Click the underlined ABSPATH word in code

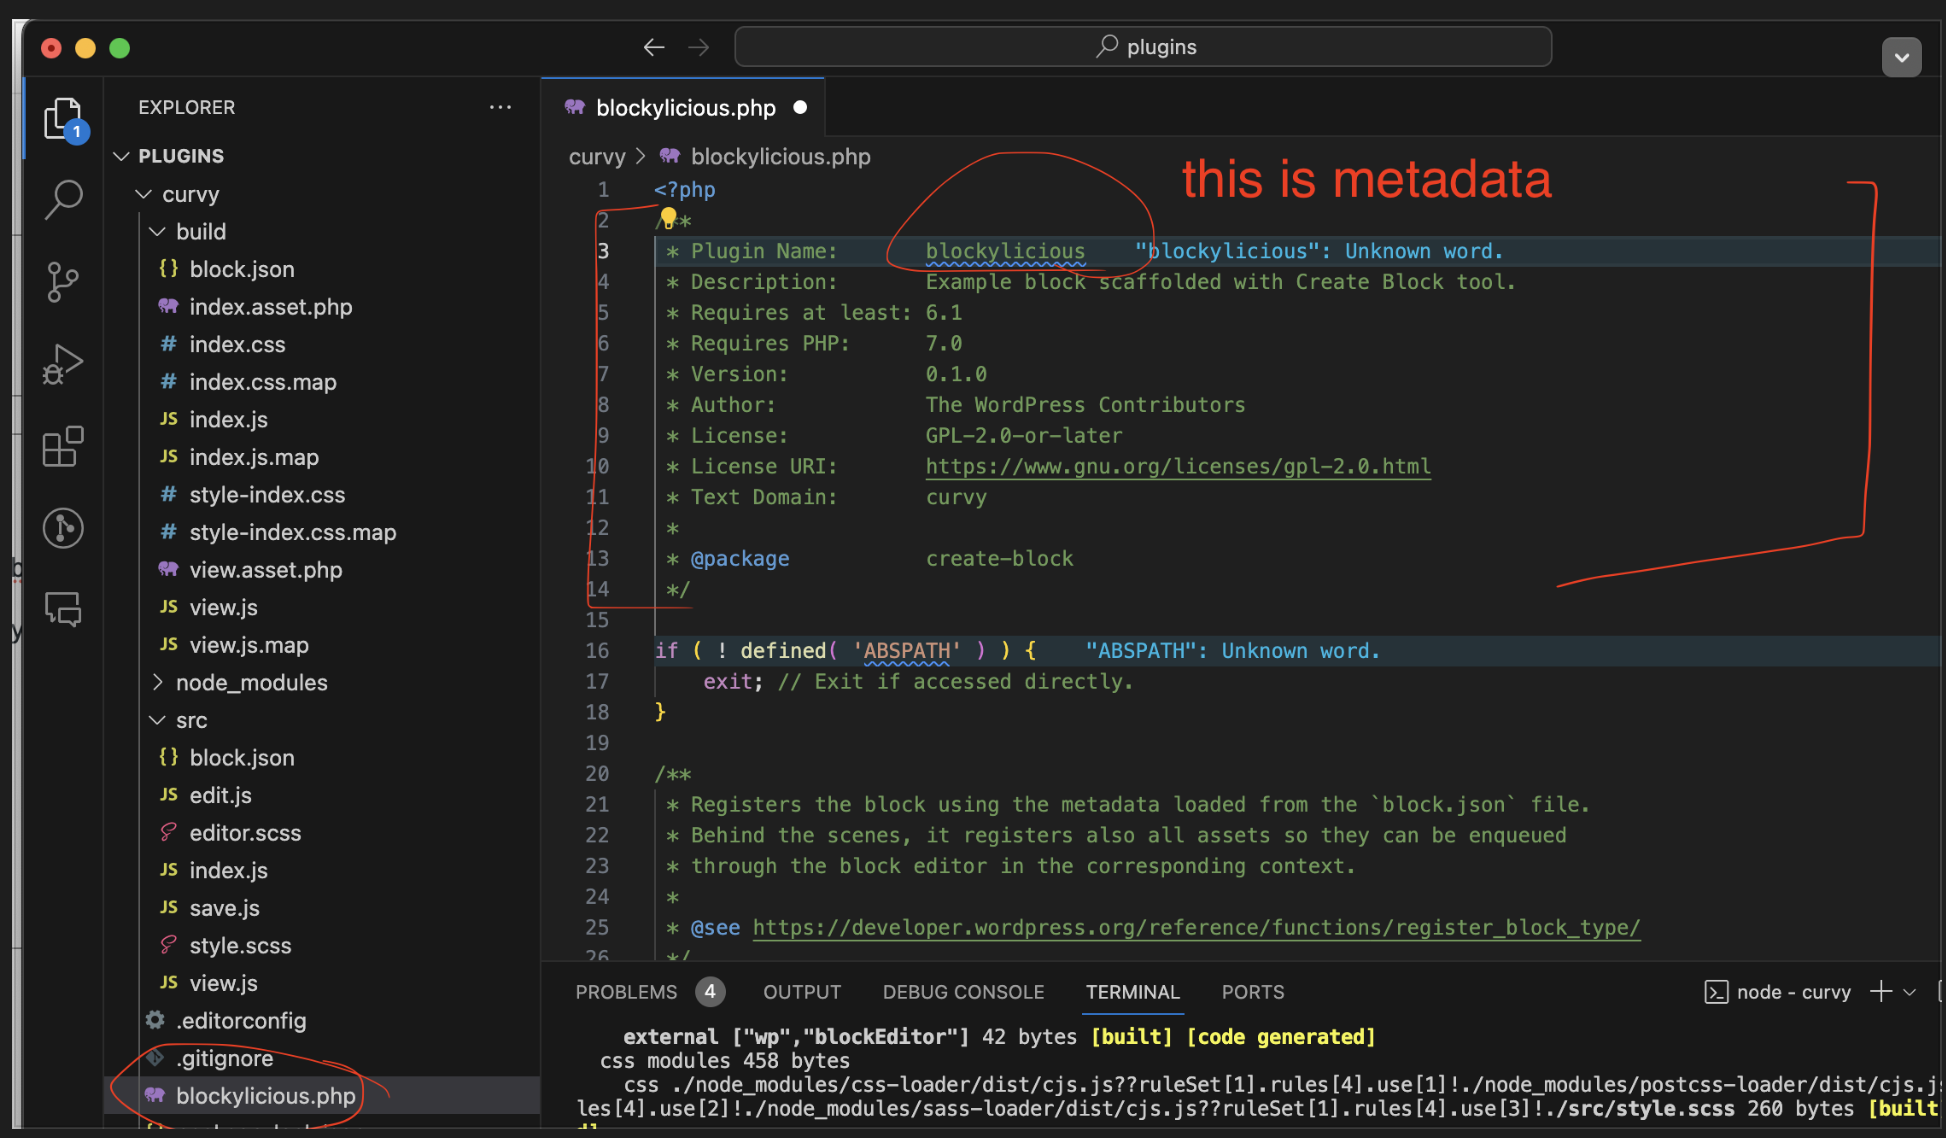[x=907, y=651]
